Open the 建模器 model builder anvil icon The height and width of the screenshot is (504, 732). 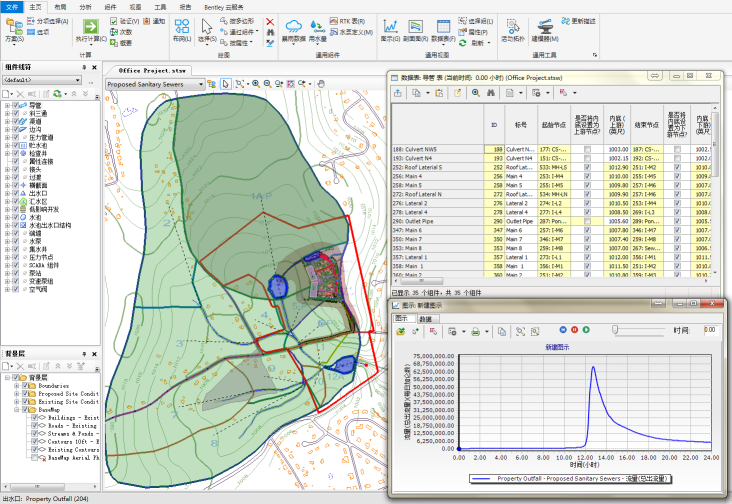[545, 26]
